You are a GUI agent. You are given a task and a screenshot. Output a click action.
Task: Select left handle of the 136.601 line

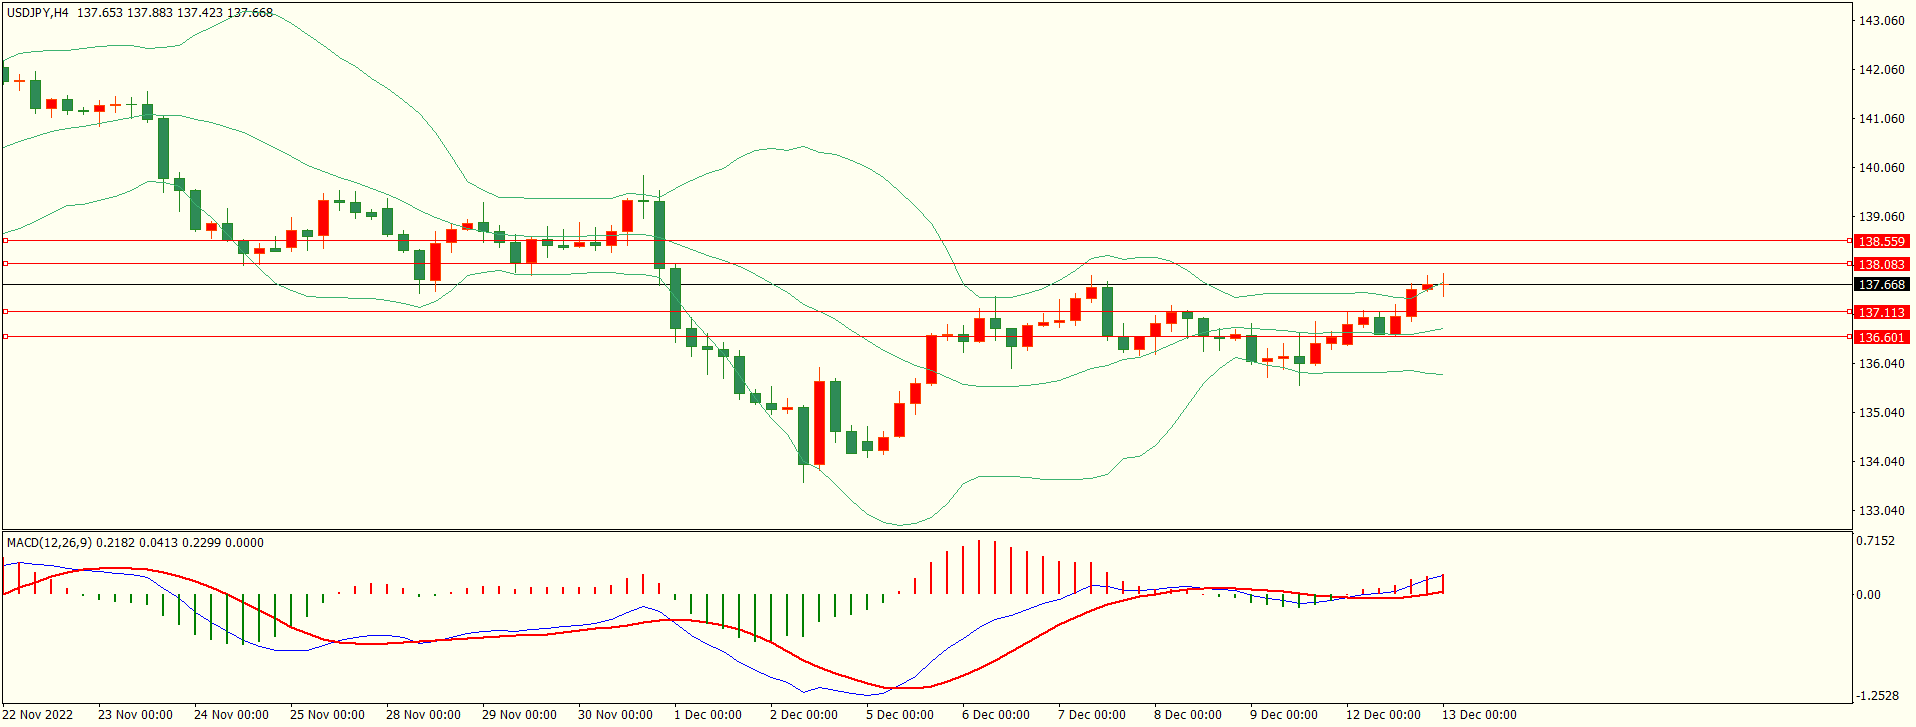5,337
